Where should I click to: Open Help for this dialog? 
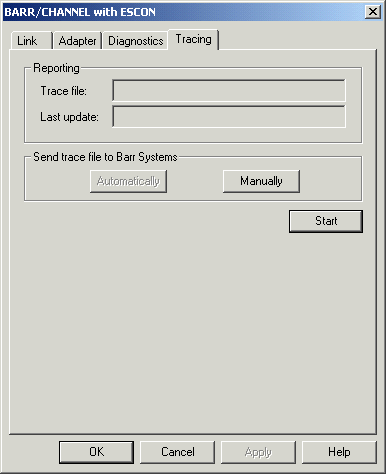[339, 452]
